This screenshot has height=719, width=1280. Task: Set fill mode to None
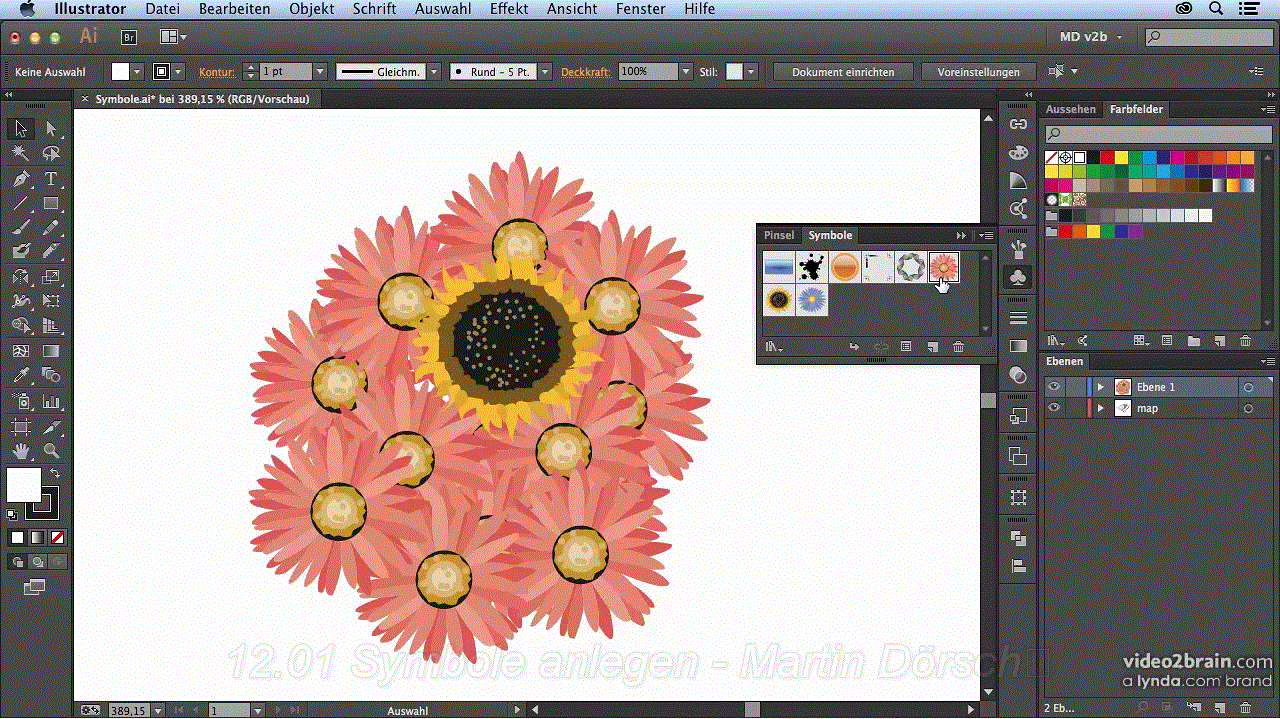(x=57, y=537)
